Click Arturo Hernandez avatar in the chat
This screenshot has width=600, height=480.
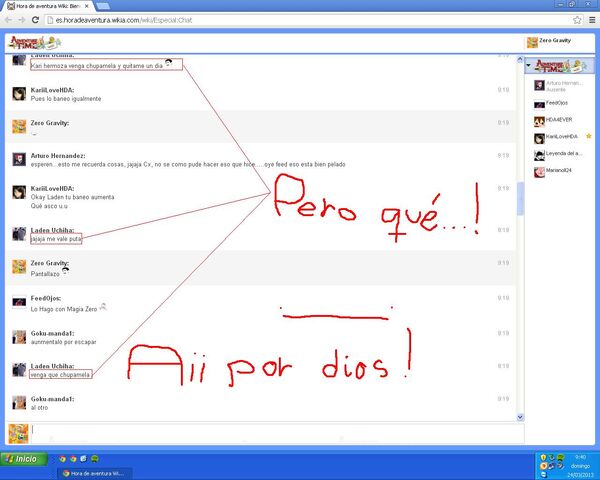(19, 159)
